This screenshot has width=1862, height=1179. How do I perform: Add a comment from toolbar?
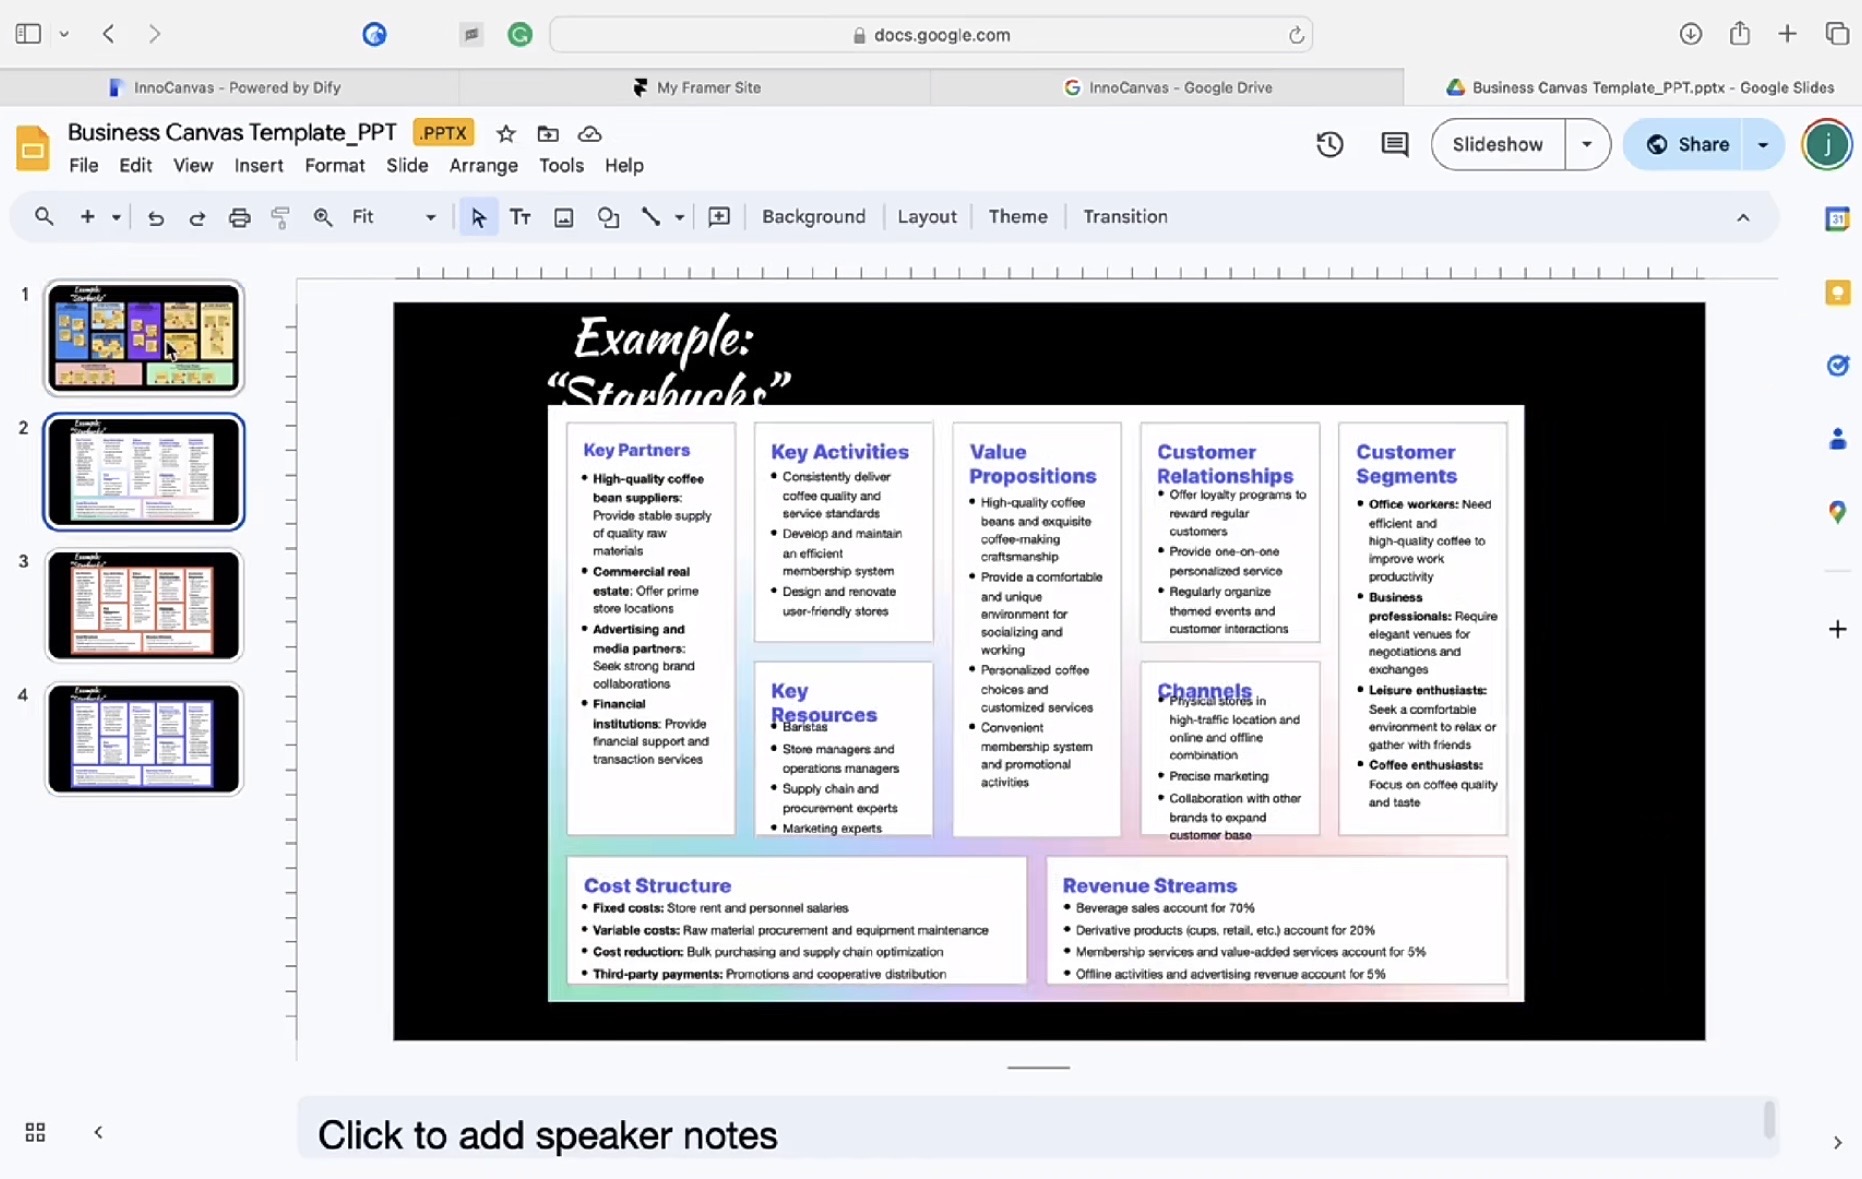pyautogui.click(x=719, y=217)
